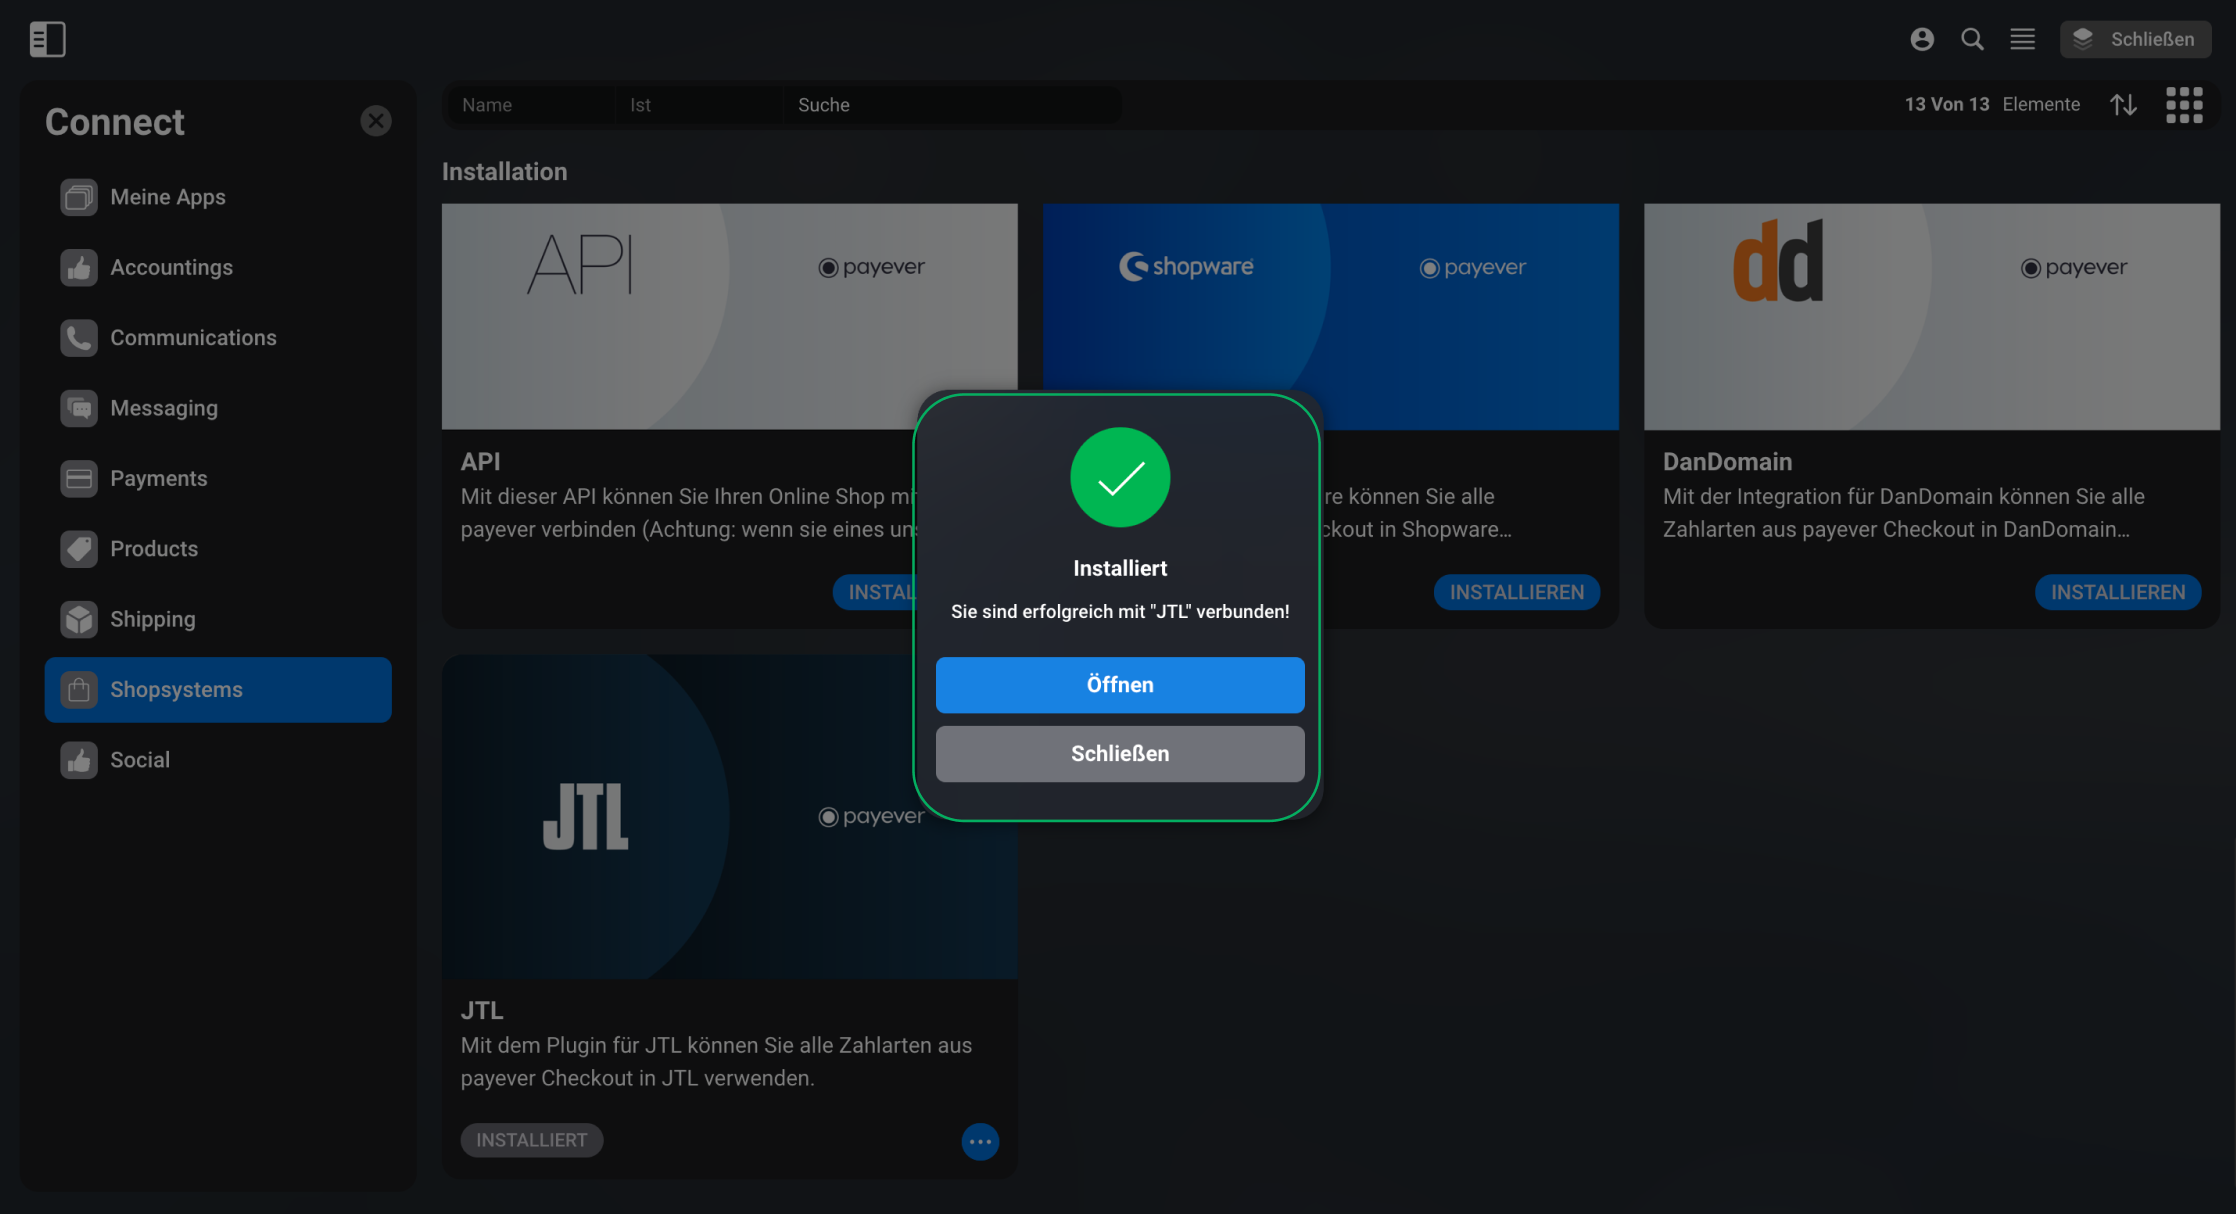This screenshot has width=2236, height=1214.
Task: Close the Connect sidebar panel
Action: [x=376, y=121]
